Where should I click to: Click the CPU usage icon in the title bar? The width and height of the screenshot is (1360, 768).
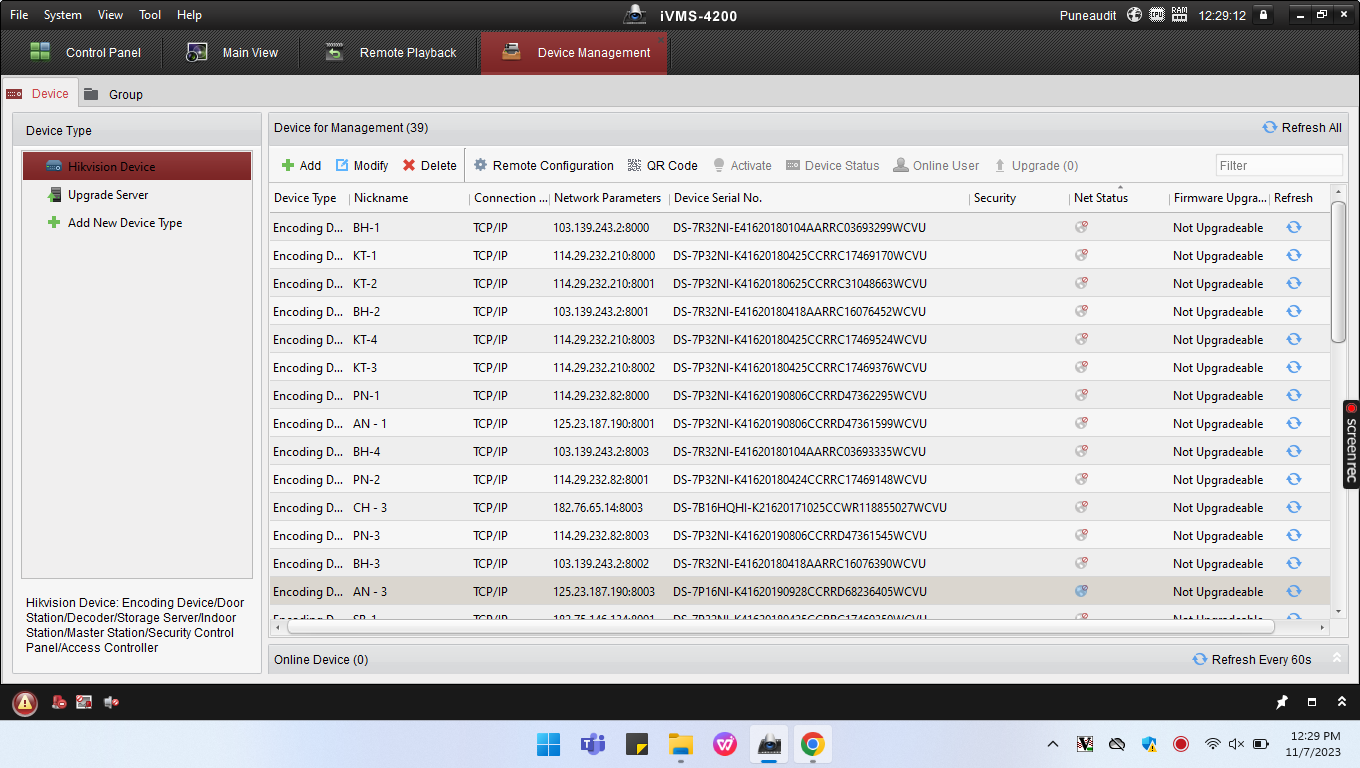tap(1157, 15)
